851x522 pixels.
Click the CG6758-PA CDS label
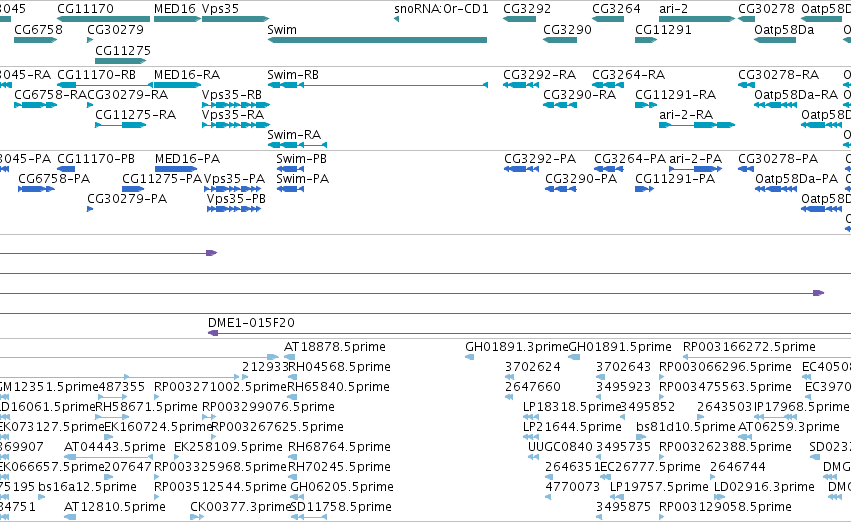(x=54, y=179)
